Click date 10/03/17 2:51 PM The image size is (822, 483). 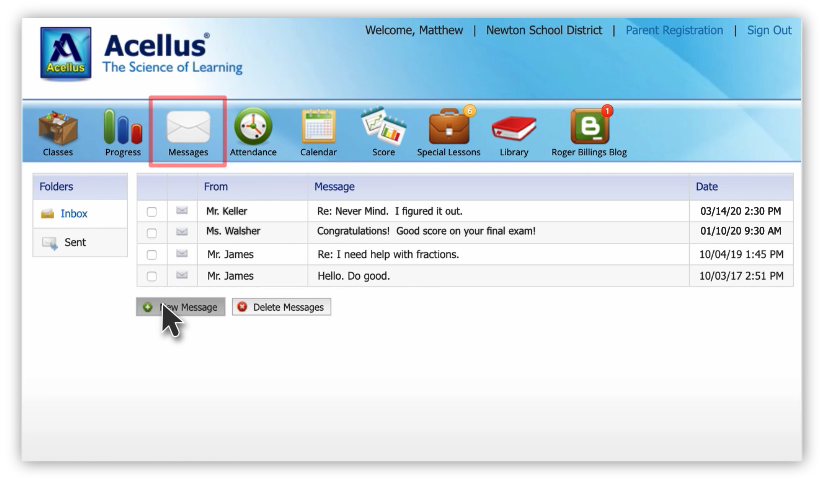pos(741,276)
